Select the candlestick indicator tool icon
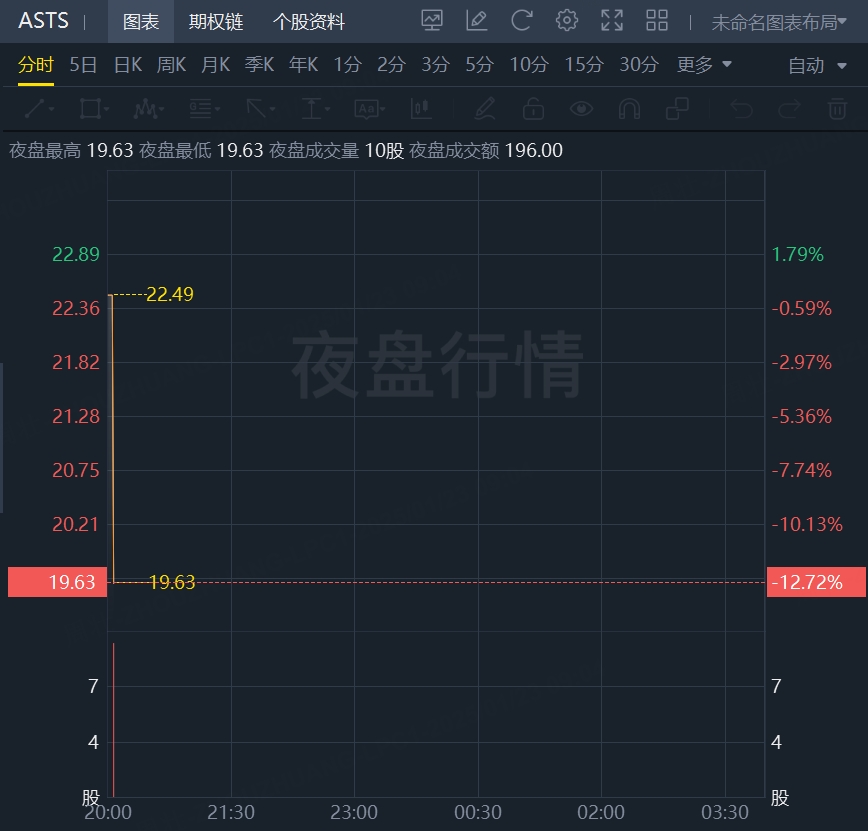The width and height of the screenshot is (868, 831). [x=421, y=109]
